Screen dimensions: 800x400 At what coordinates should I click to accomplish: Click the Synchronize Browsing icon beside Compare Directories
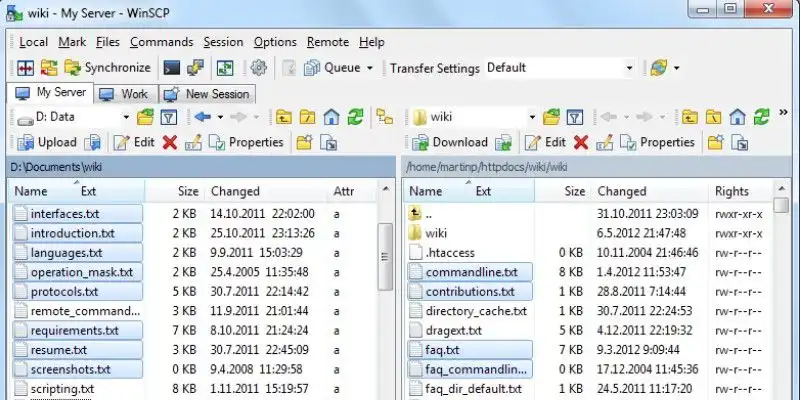[x=49, y=68]
